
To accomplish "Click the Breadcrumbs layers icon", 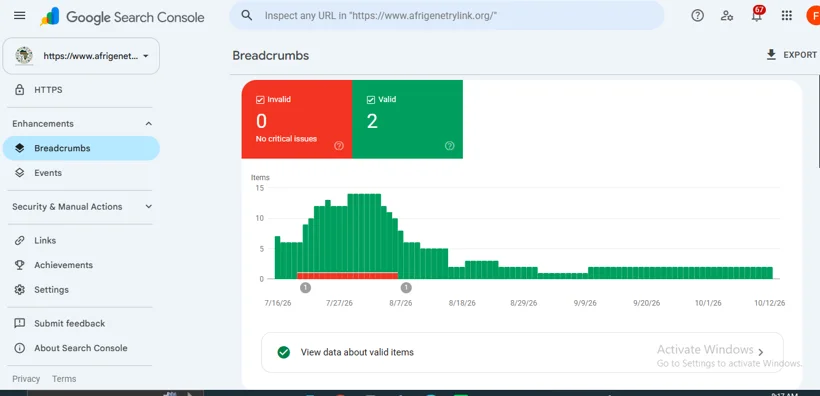I will [20, 148].
